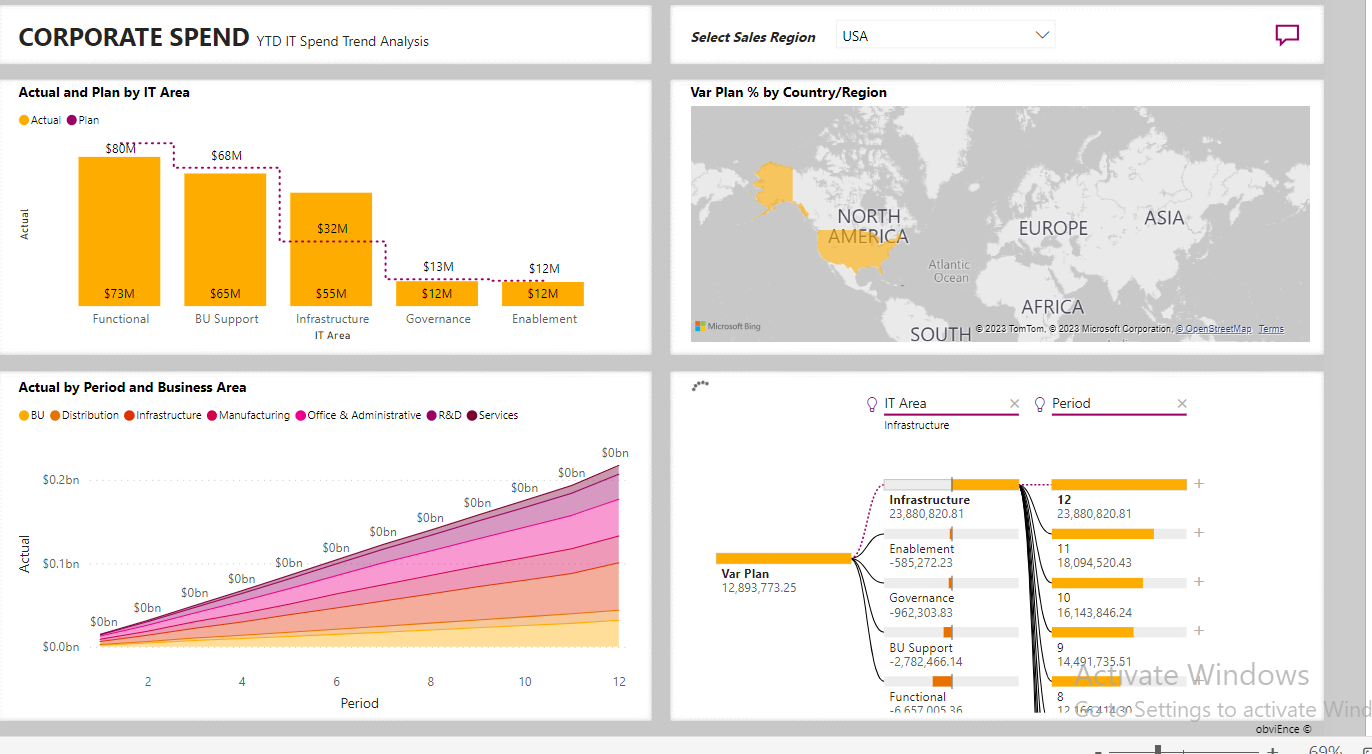Expand Period 10 node with plus icon
The image size is (1372, 754).
tap(1199, 582)
